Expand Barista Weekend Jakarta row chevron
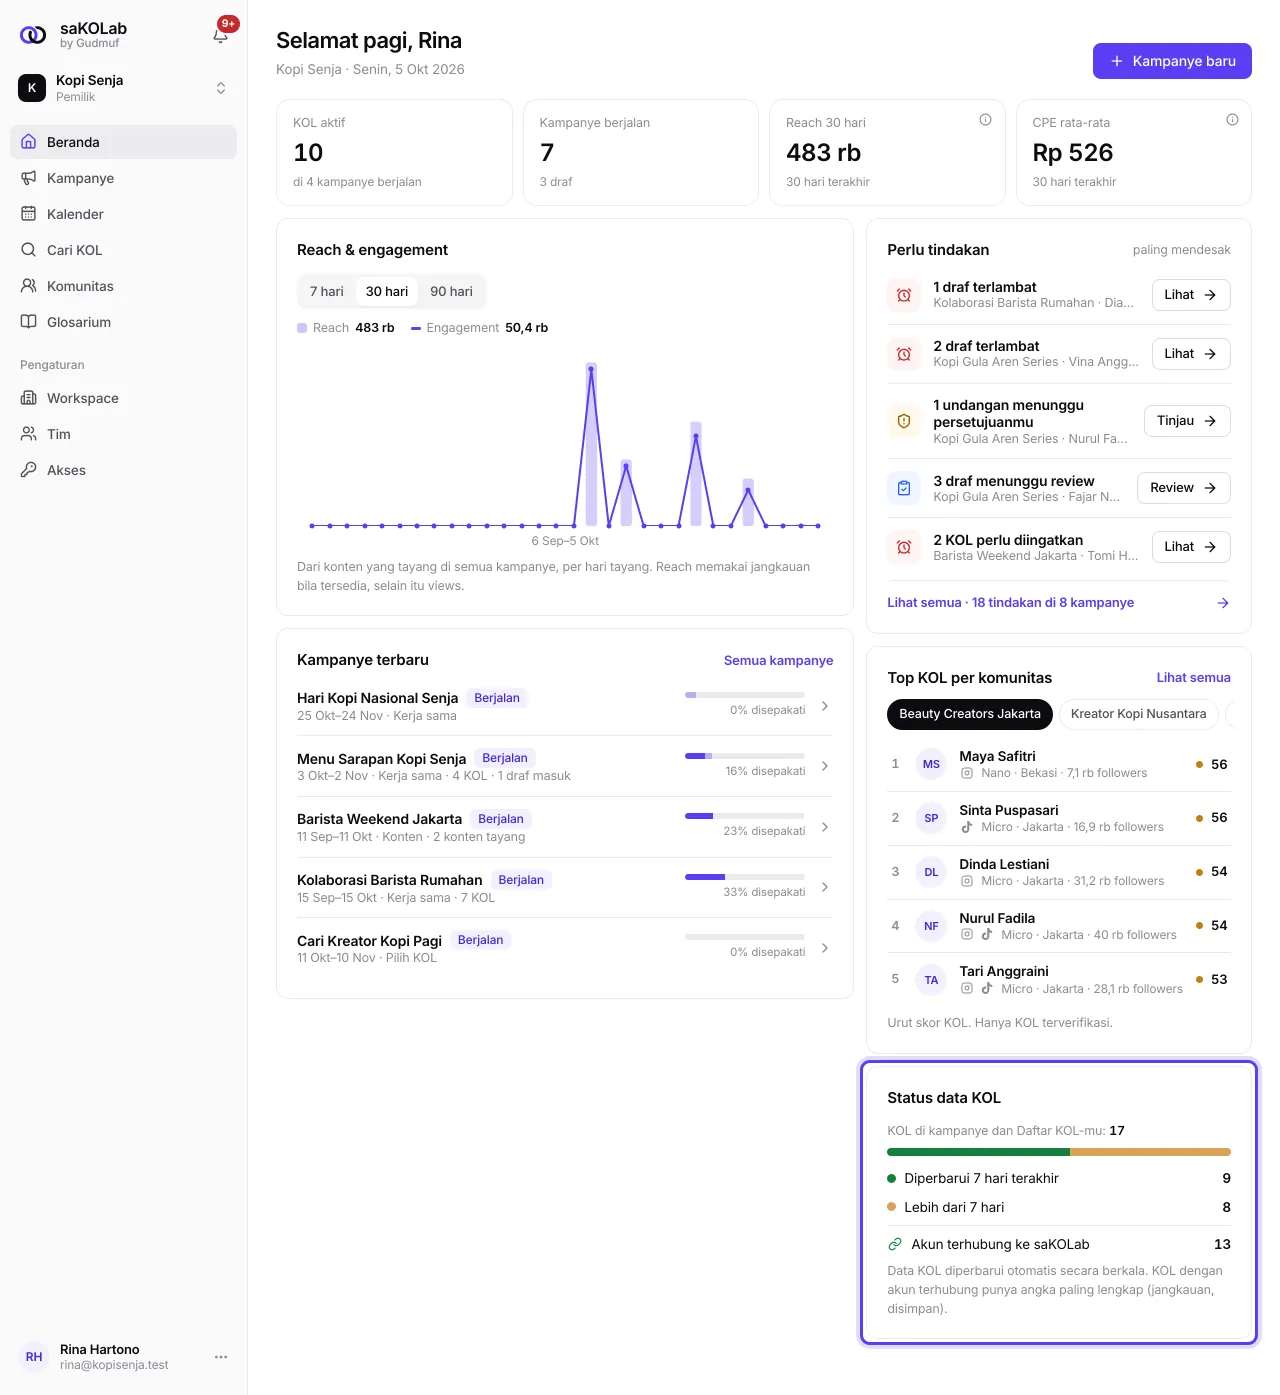The width and height of the screenshot is (1280, 1395). [825, 827]
